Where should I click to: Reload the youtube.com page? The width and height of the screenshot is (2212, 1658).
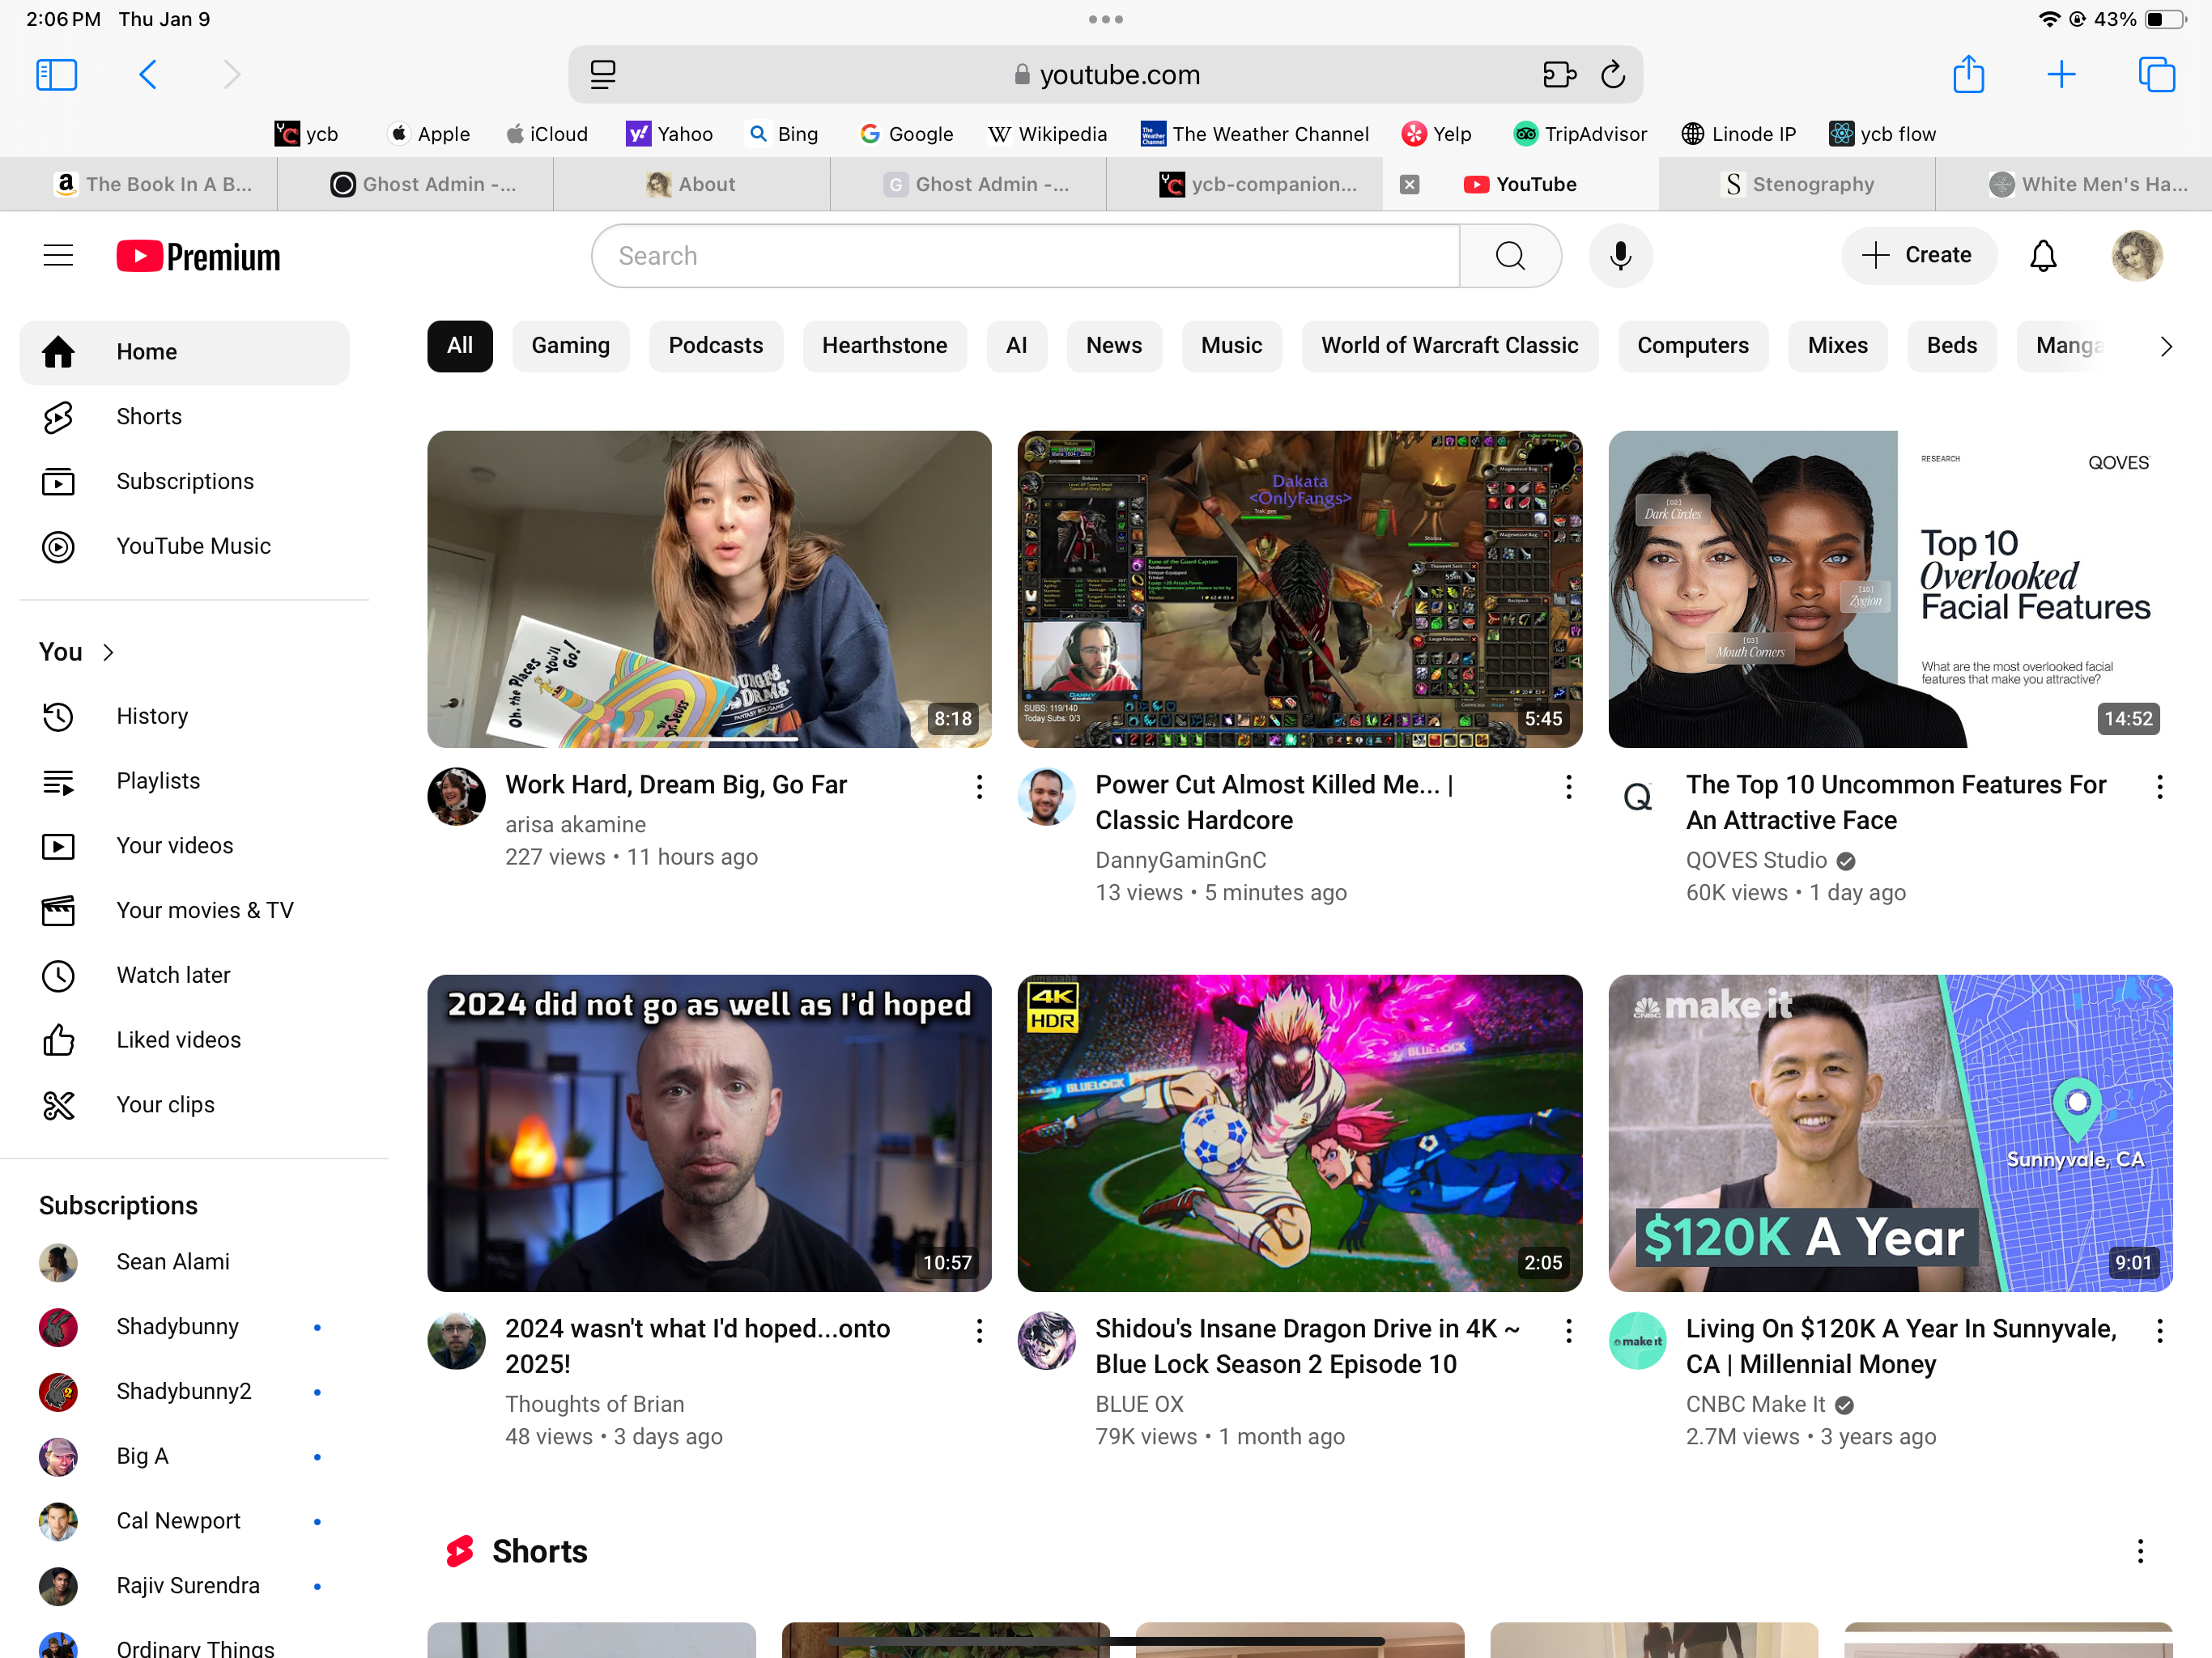click(x=1612, y=75)
